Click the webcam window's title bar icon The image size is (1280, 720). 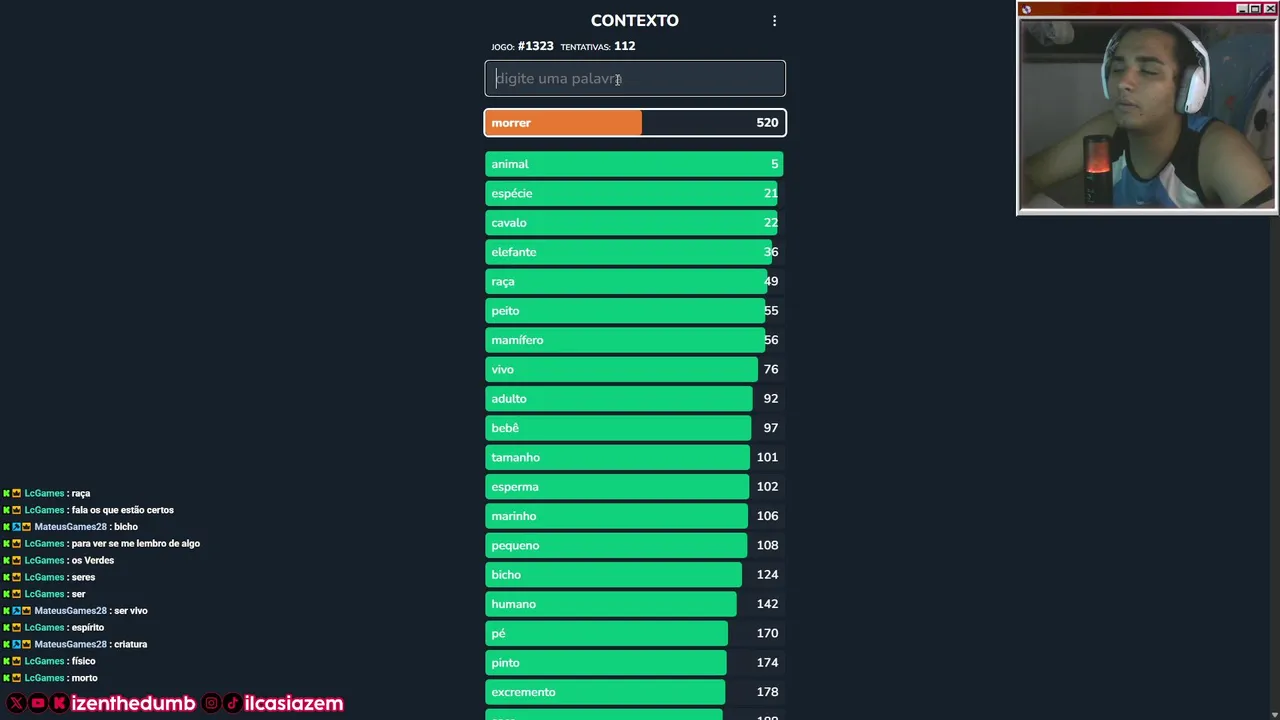[1026, 9]
